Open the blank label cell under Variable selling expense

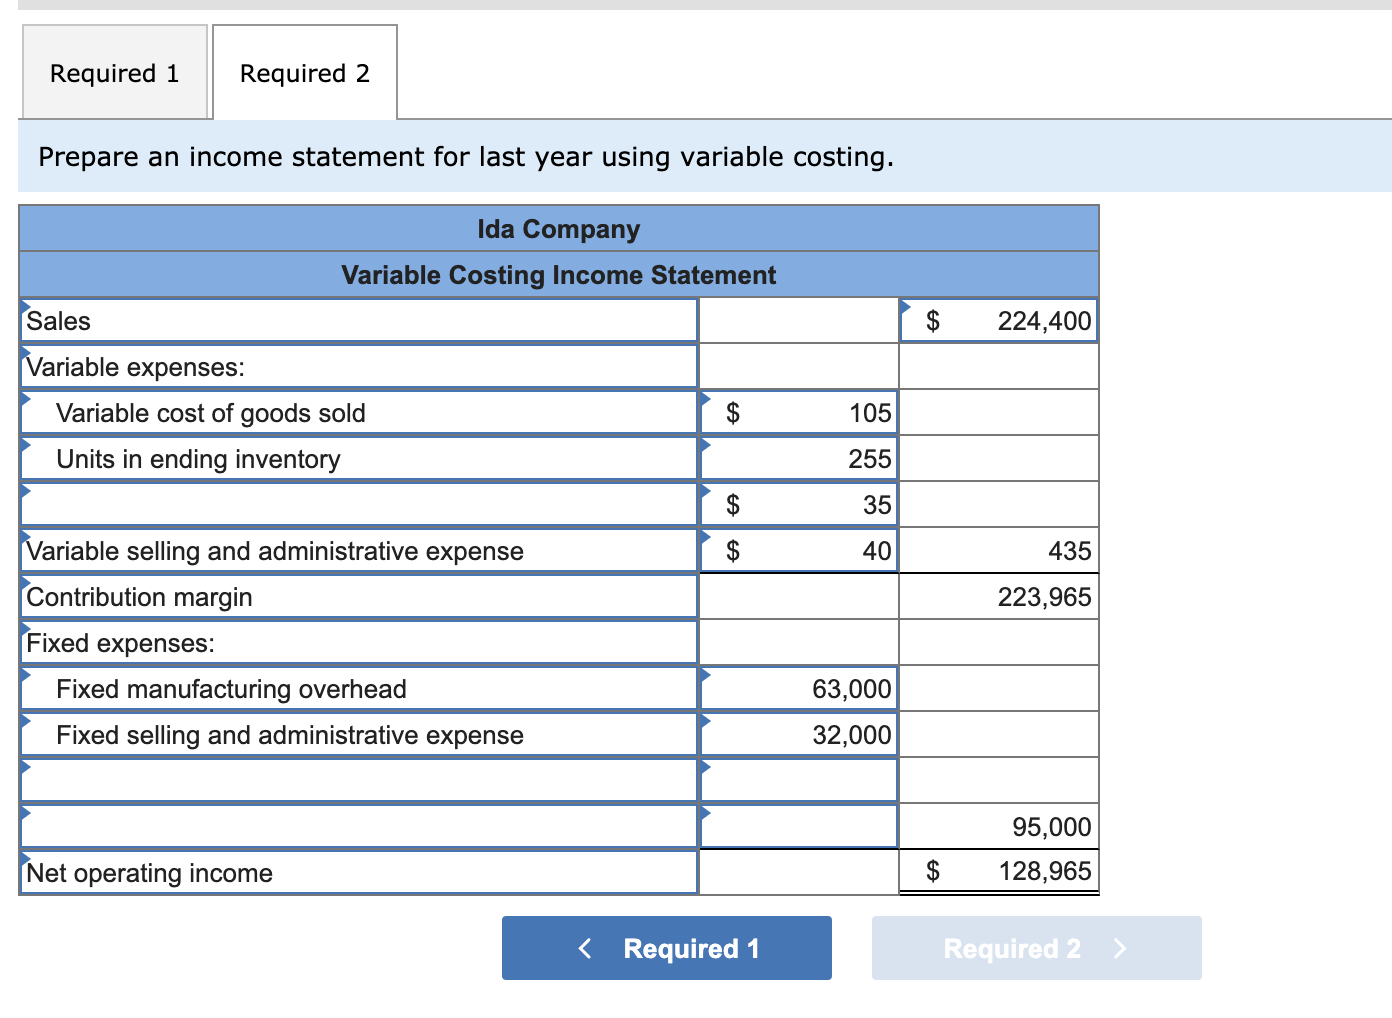(x=350, y=780)
